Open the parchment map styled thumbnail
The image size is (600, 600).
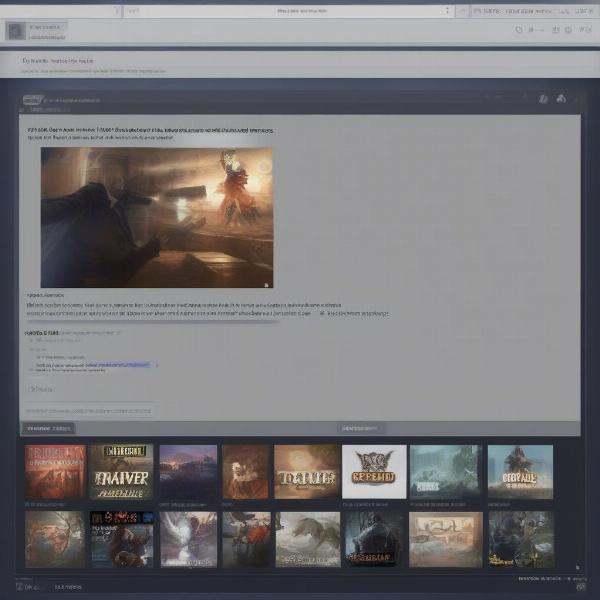coord(446,539)
